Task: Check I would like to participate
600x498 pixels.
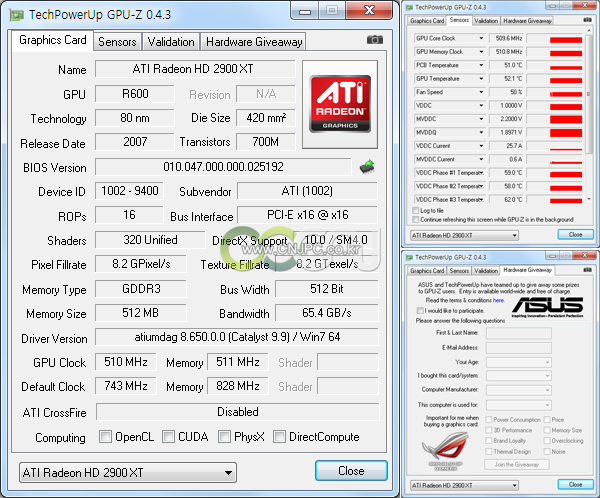Action: click(x=420, y=310)
